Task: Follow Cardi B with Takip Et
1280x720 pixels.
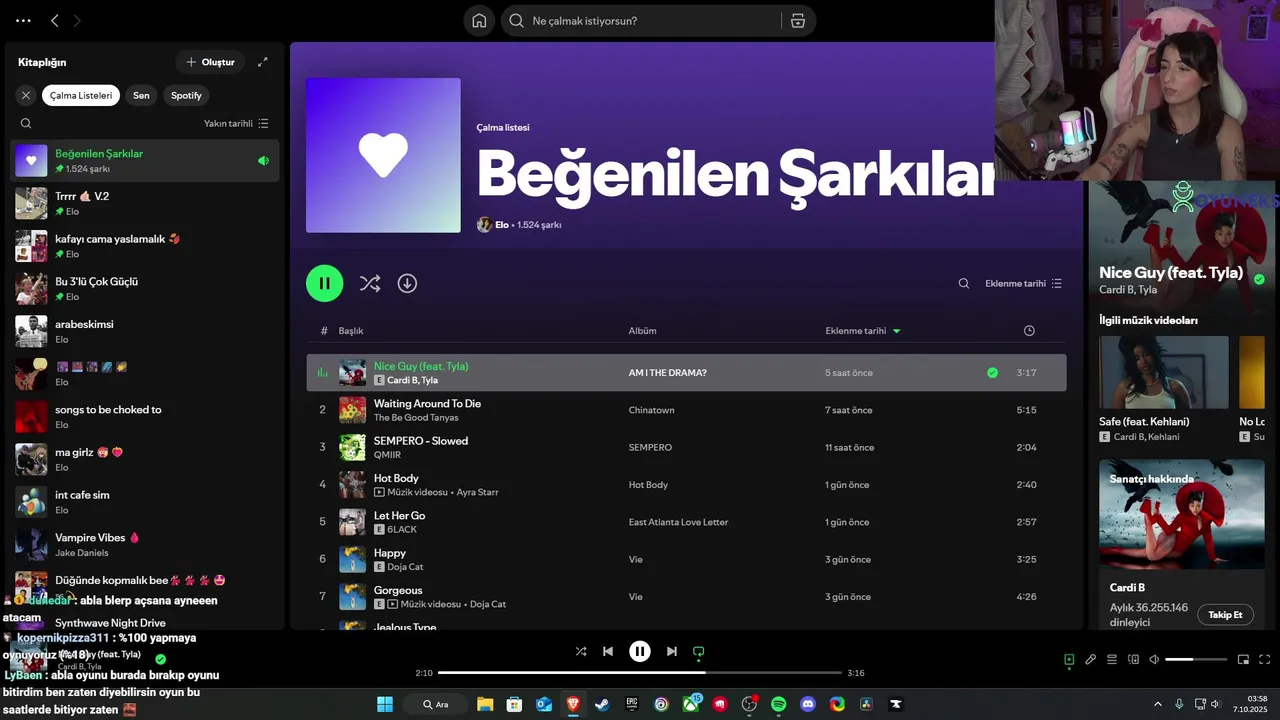Action: pyautogui.click(x=1225, y=615)
